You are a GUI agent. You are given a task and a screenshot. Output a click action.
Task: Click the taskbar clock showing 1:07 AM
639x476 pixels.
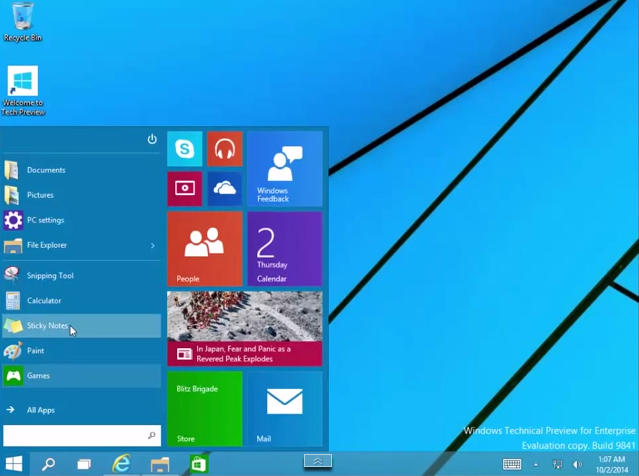point(612,464)
